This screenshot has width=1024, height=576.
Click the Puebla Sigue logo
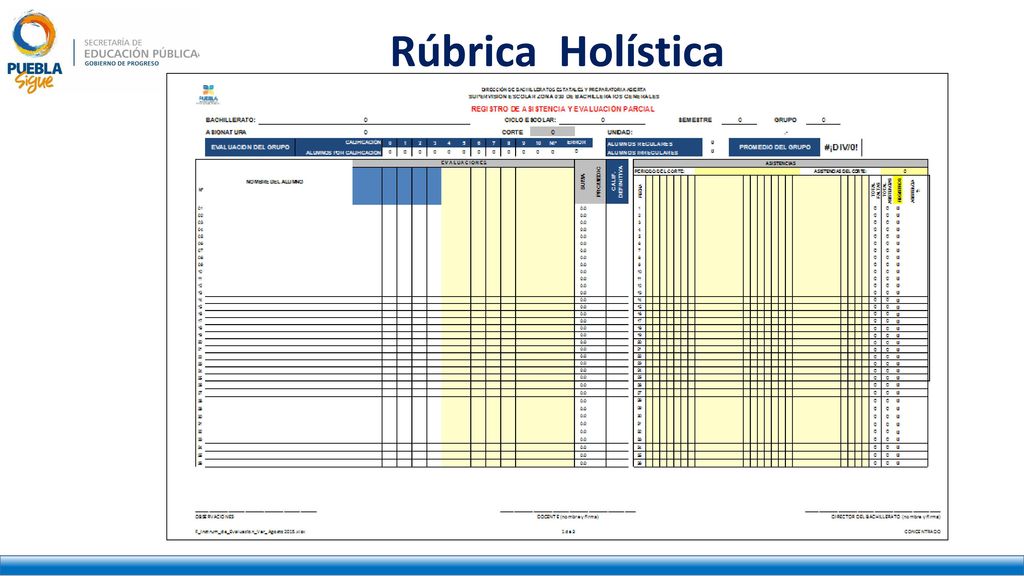(35, 52)
